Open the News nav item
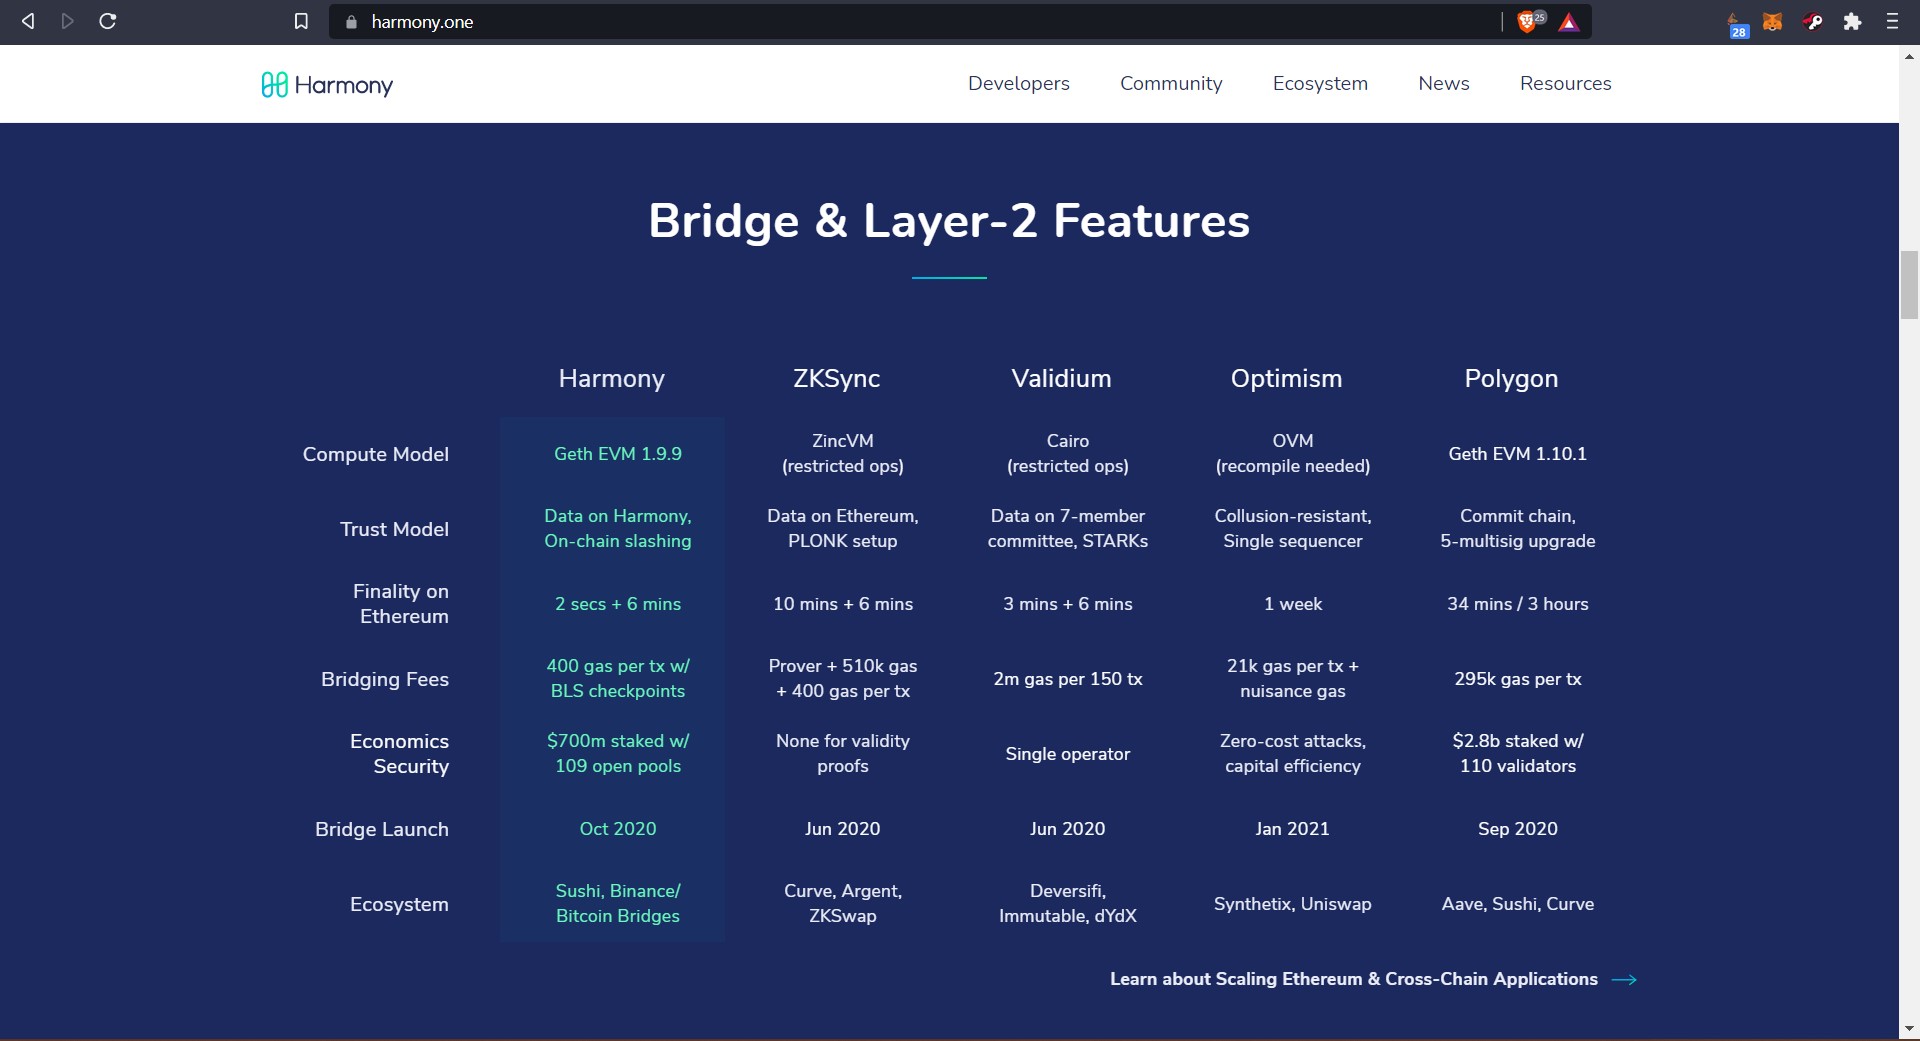The width and height of the screenshot is (1920, 1041). click(x=1444, y=83)
